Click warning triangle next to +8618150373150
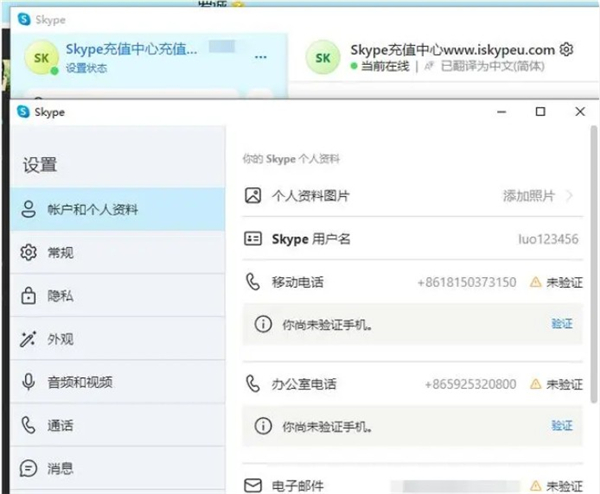Screen dimensions: 600x494 pos(536,282)
